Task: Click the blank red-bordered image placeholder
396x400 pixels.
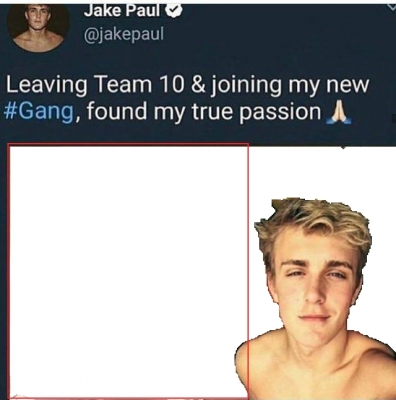Action: pos(128,271)
